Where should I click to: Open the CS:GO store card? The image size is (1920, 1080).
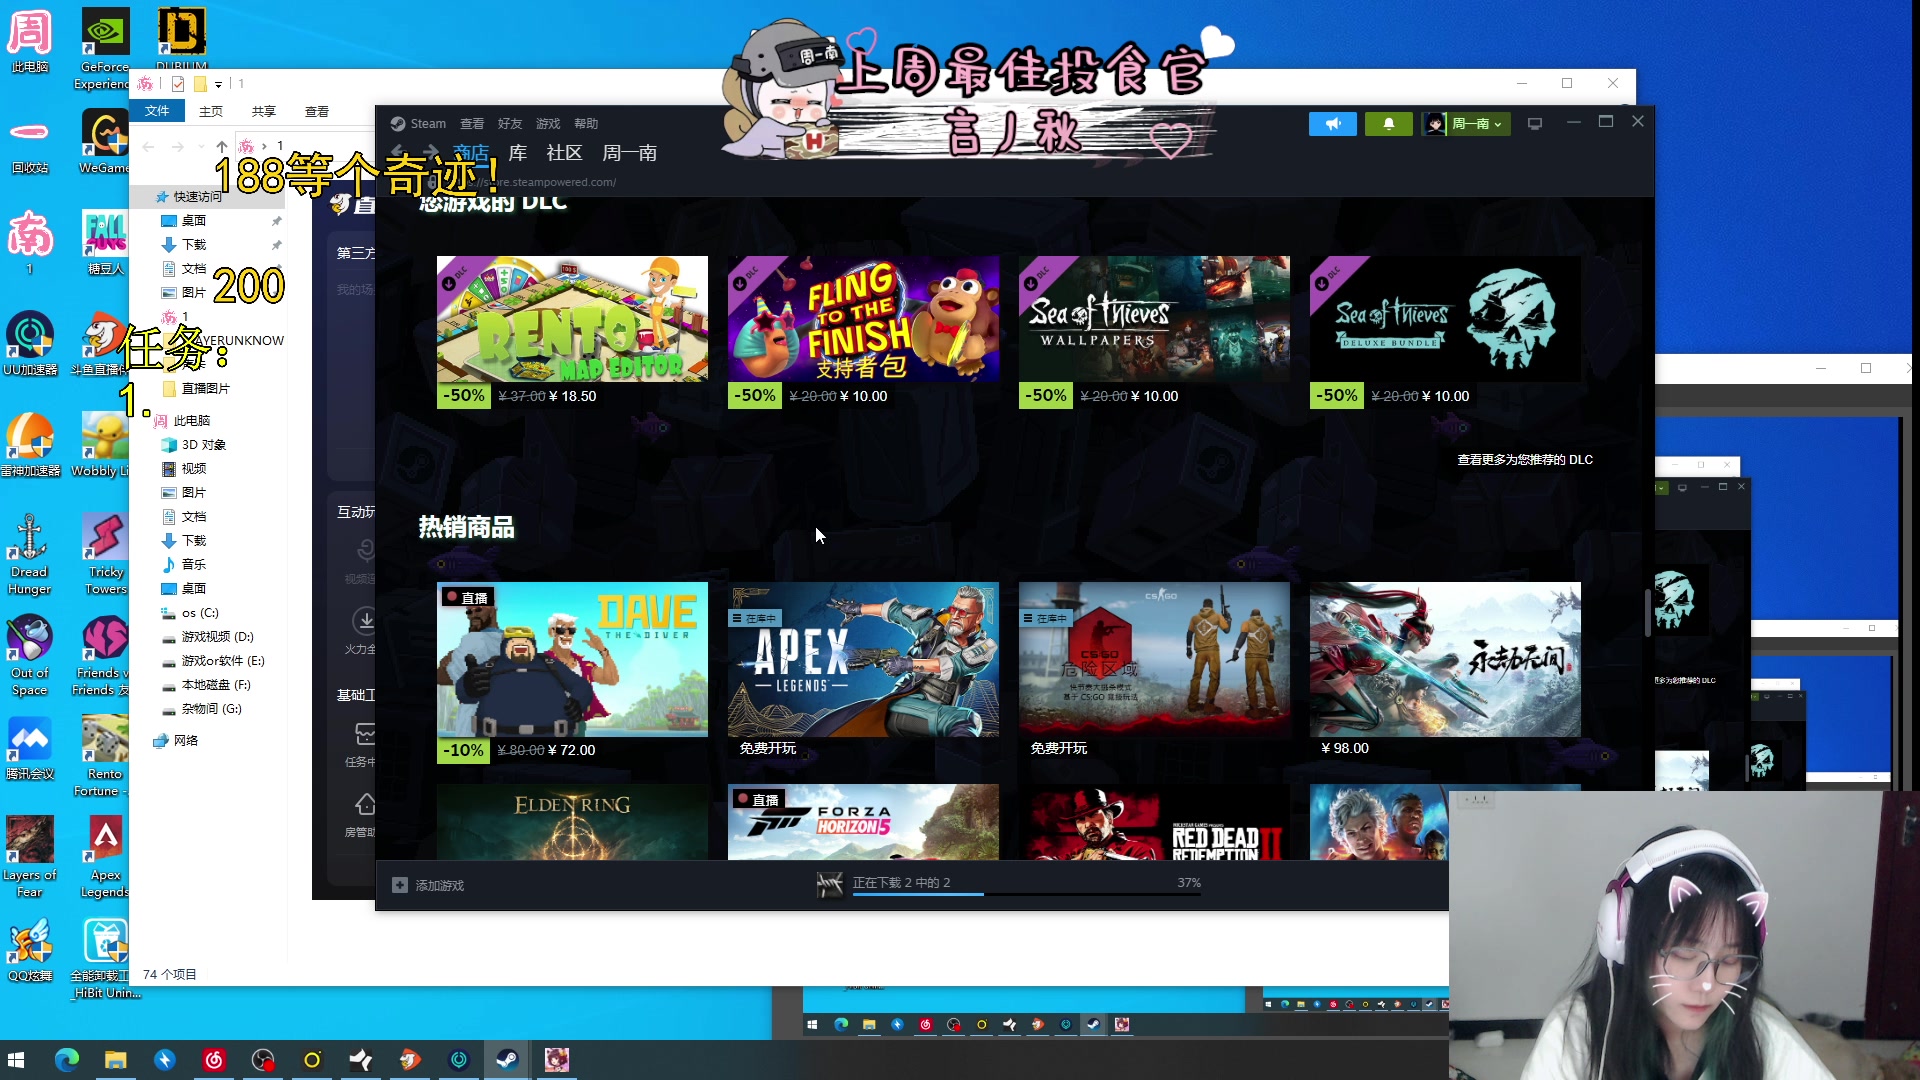coord(1154,672)
